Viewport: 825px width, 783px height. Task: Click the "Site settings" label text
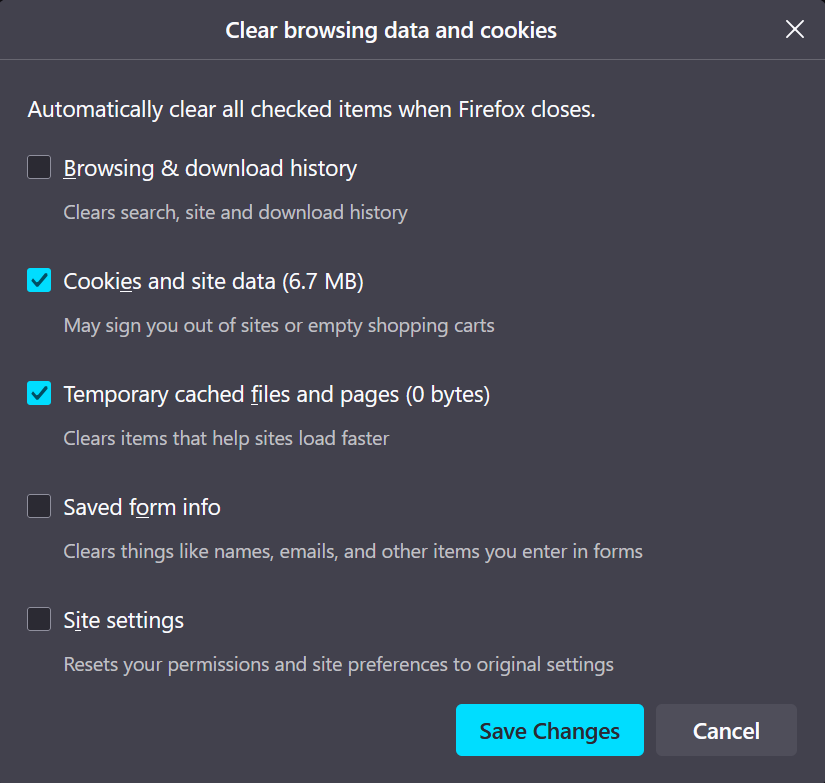pyautogui.click(x=124, y=621)
